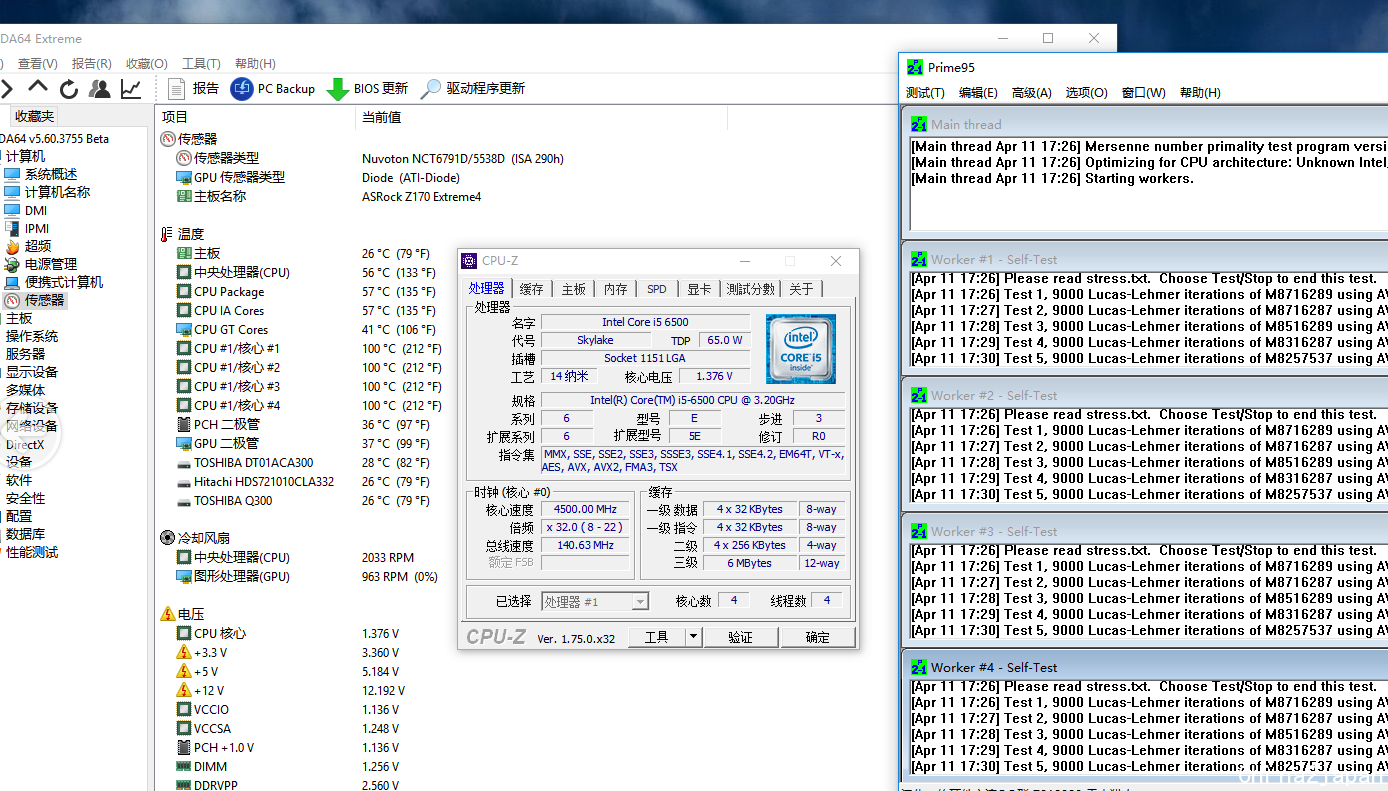Select DMI in the sidebar tree

[36, 210]
